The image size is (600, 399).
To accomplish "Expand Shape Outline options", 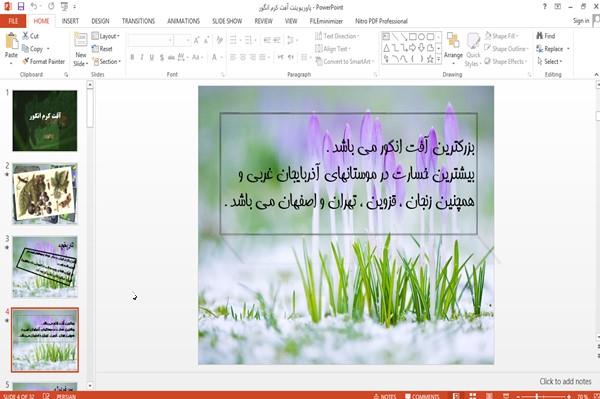I will pyautogui.click(x=506, y=49).
